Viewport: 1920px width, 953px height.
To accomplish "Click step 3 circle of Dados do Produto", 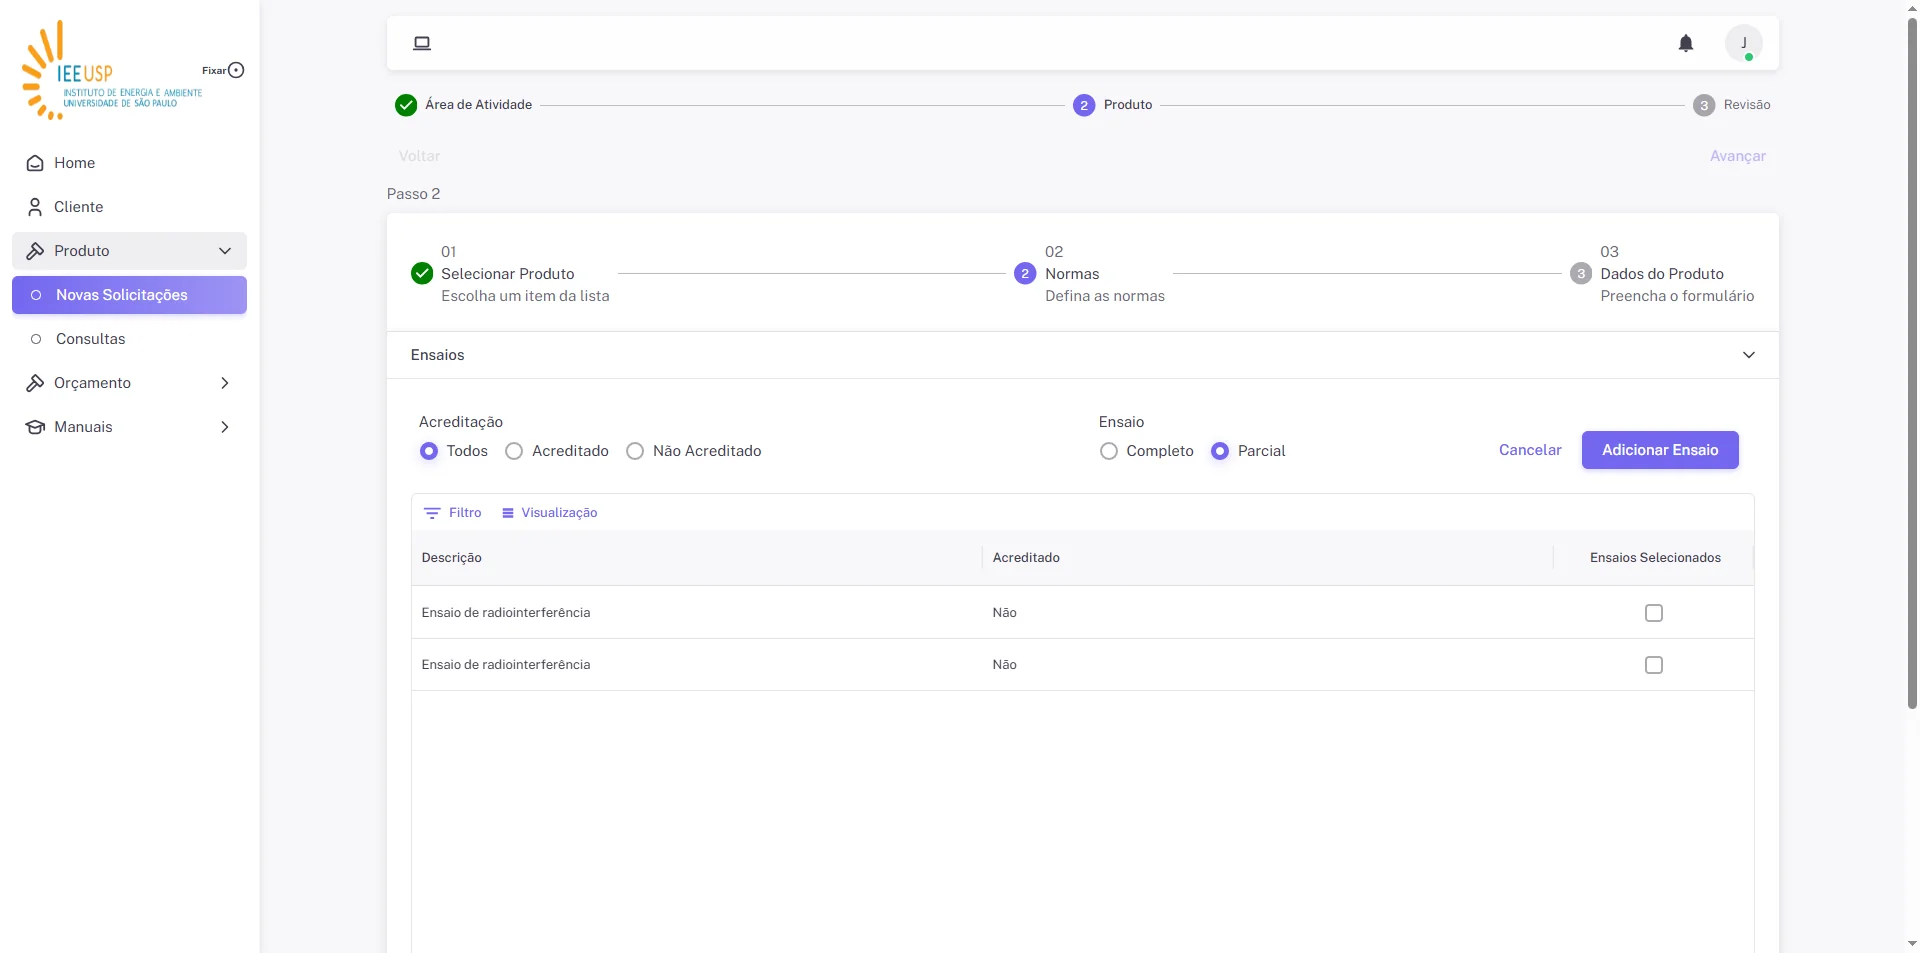I will (1581, 273).
